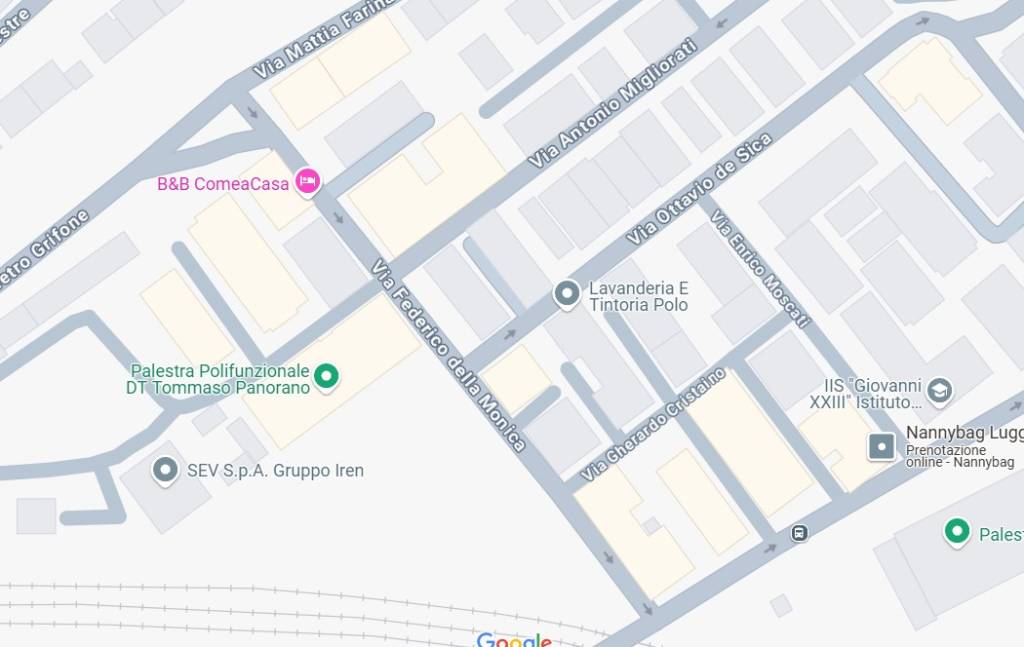Select the IIS Giovanni XXIII school icon
Viewport: 1024px width, 647px height.
coord(939,390)
